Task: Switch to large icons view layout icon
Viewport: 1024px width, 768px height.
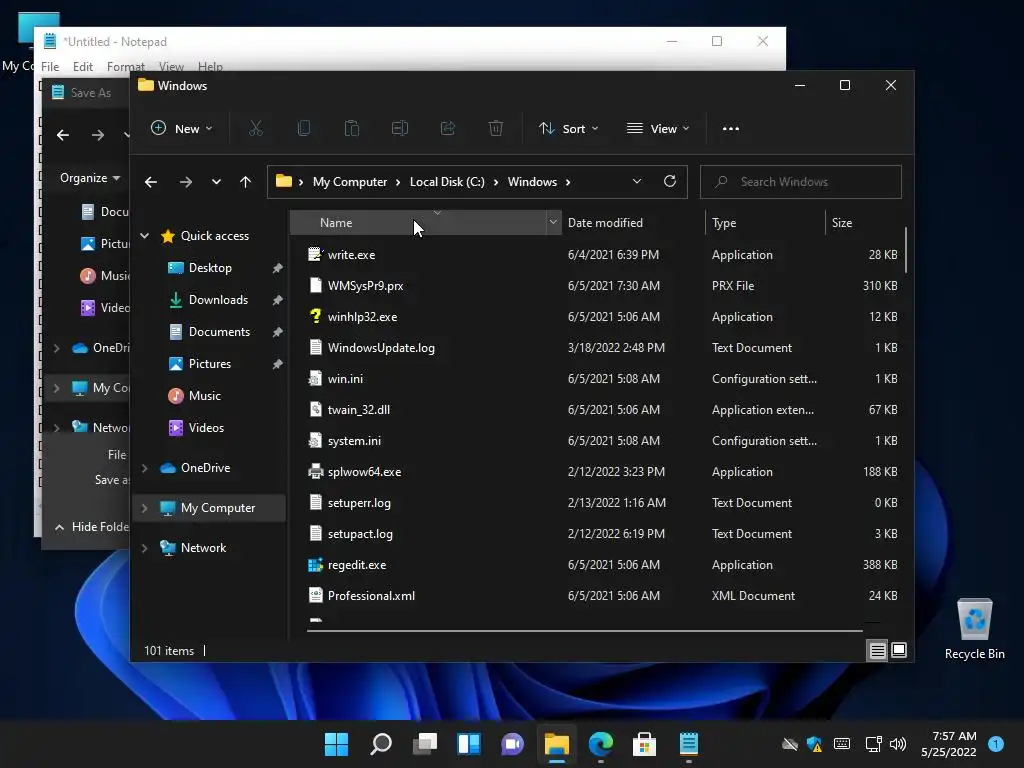Action: click(x=899, y=650)
